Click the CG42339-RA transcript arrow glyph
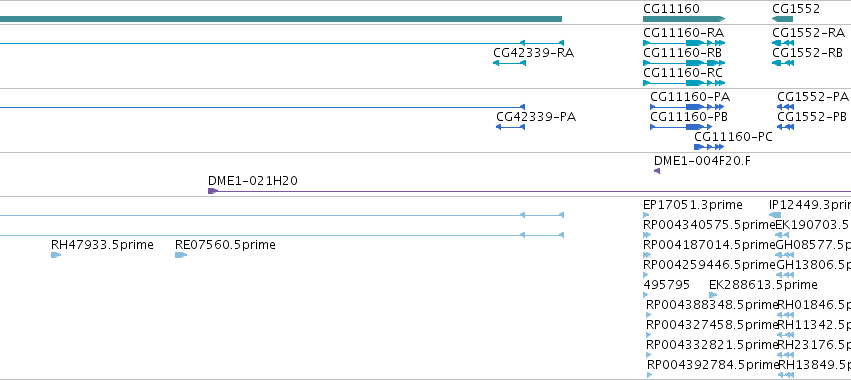Viewport: 851px width, 380px height. click(x=509, y=63)
